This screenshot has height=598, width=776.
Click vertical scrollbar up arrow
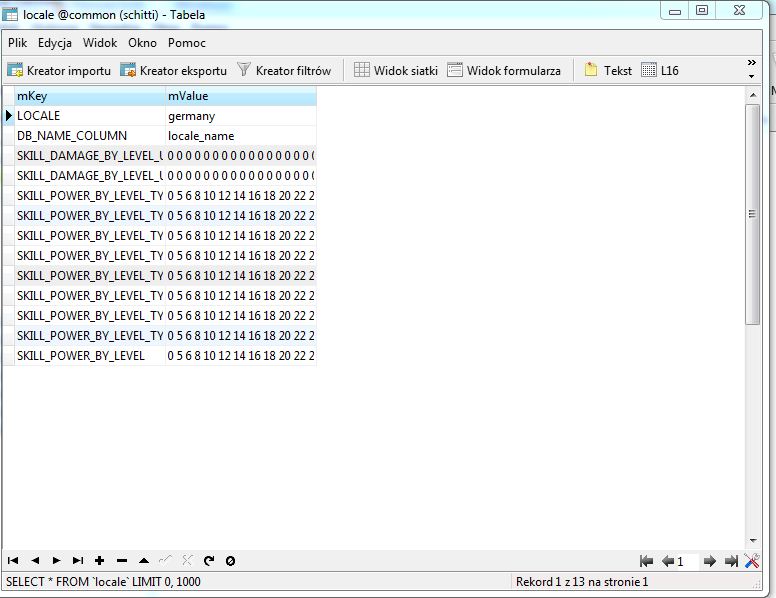click(x=753, y=95)
